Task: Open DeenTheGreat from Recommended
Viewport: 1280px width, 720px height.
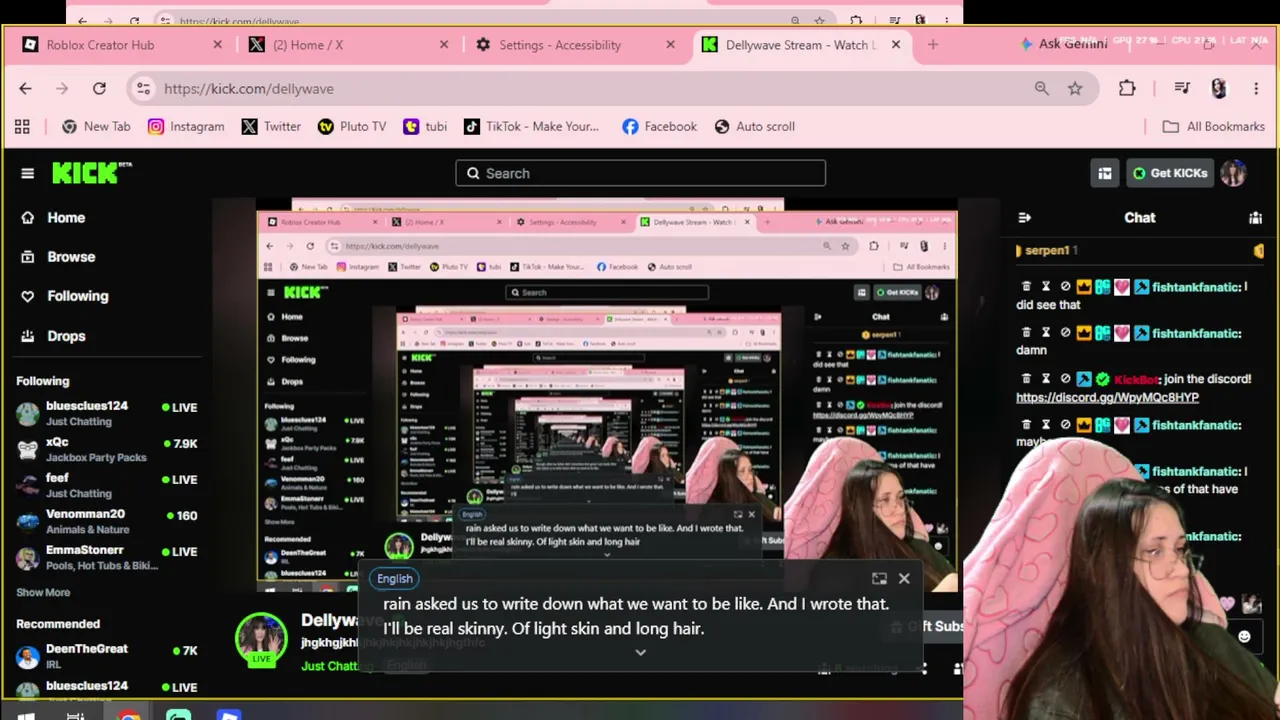Action: pos(107,656)
